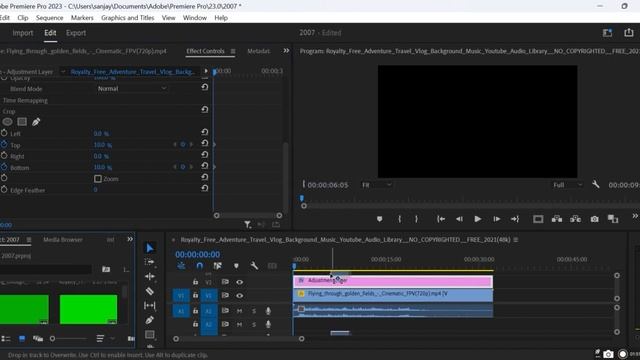Select the Razor tool
640x360 pixels.
click(x=150, y=291)
